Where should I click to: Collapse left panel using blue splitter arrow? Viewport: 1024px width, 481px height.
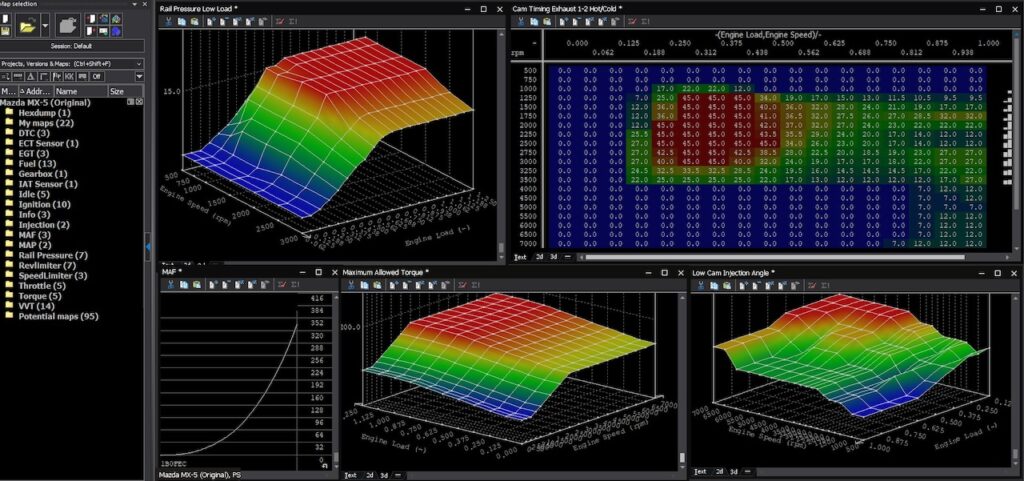pyautogui.click(x=148, y=246)
